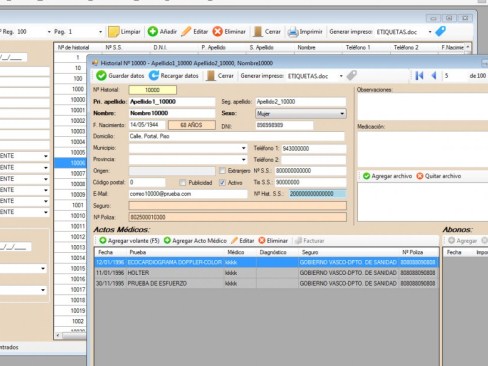This screenshot has height=366, width=488.
Task: Click Recargar datos button
Action: [x=173, y=76]
